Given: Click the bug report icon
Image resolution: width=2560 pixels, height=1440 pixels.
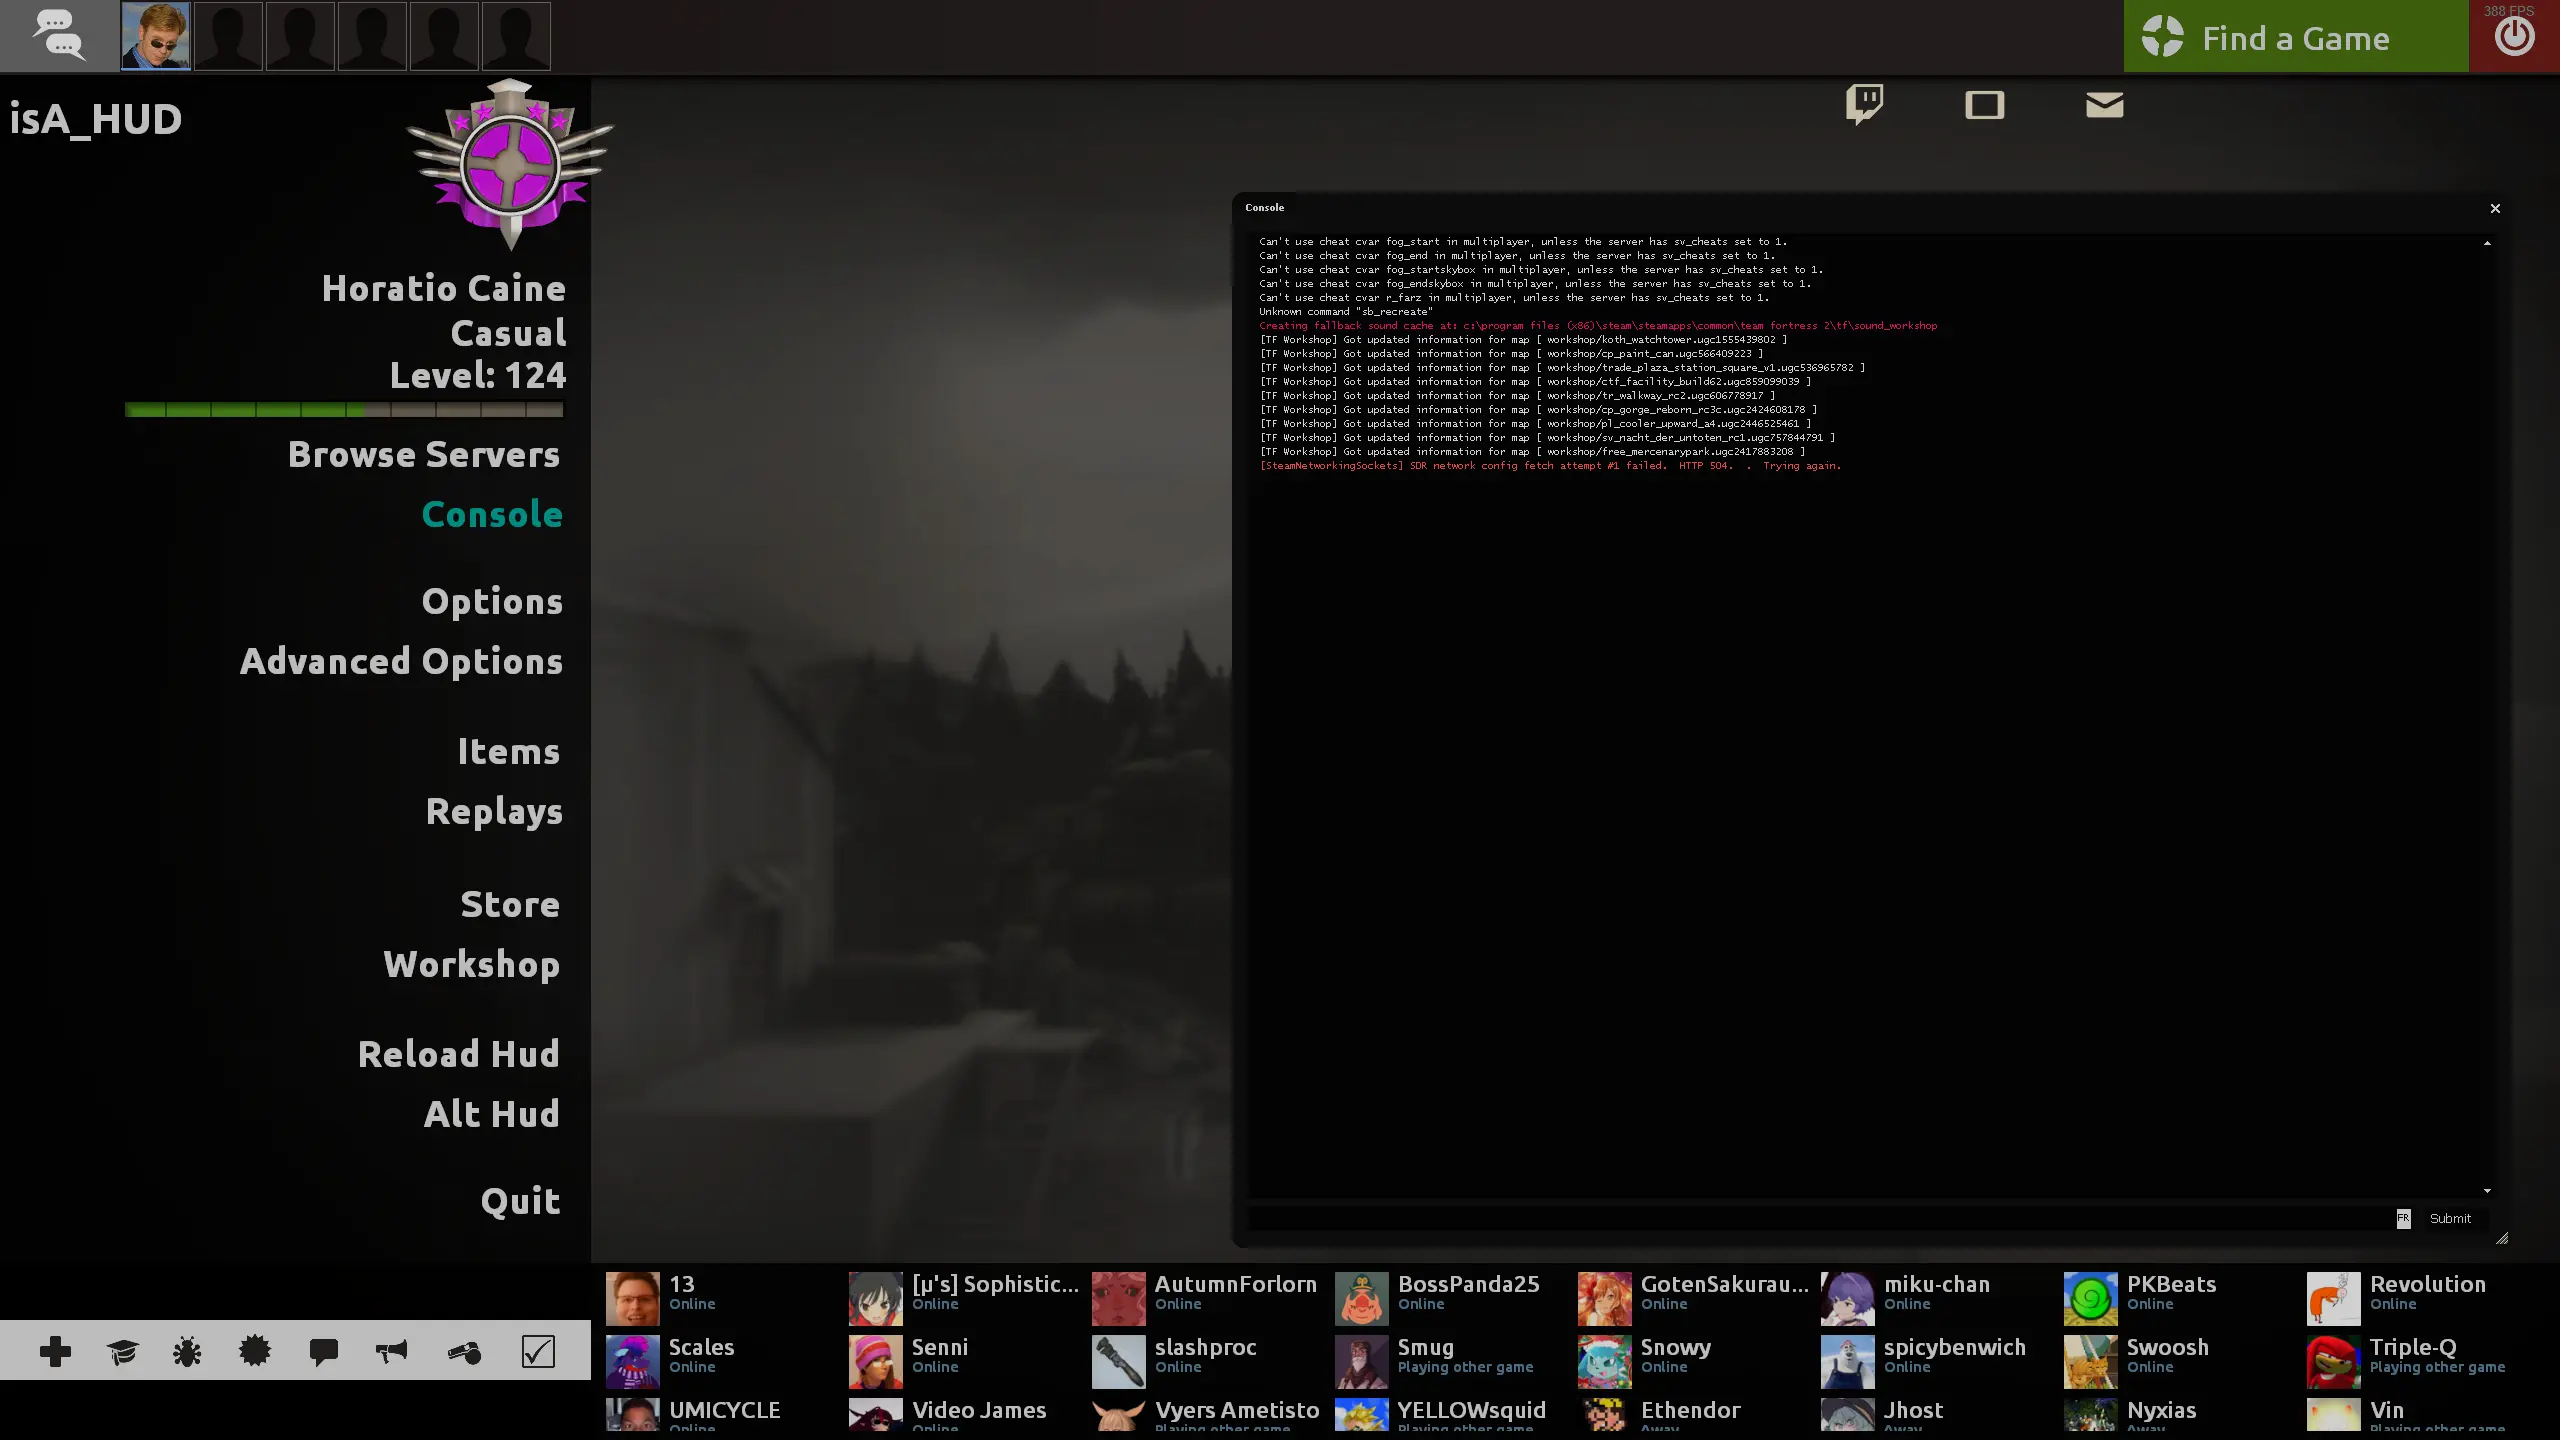Looking at the screenshot, I should click(x=187, y=1352).
